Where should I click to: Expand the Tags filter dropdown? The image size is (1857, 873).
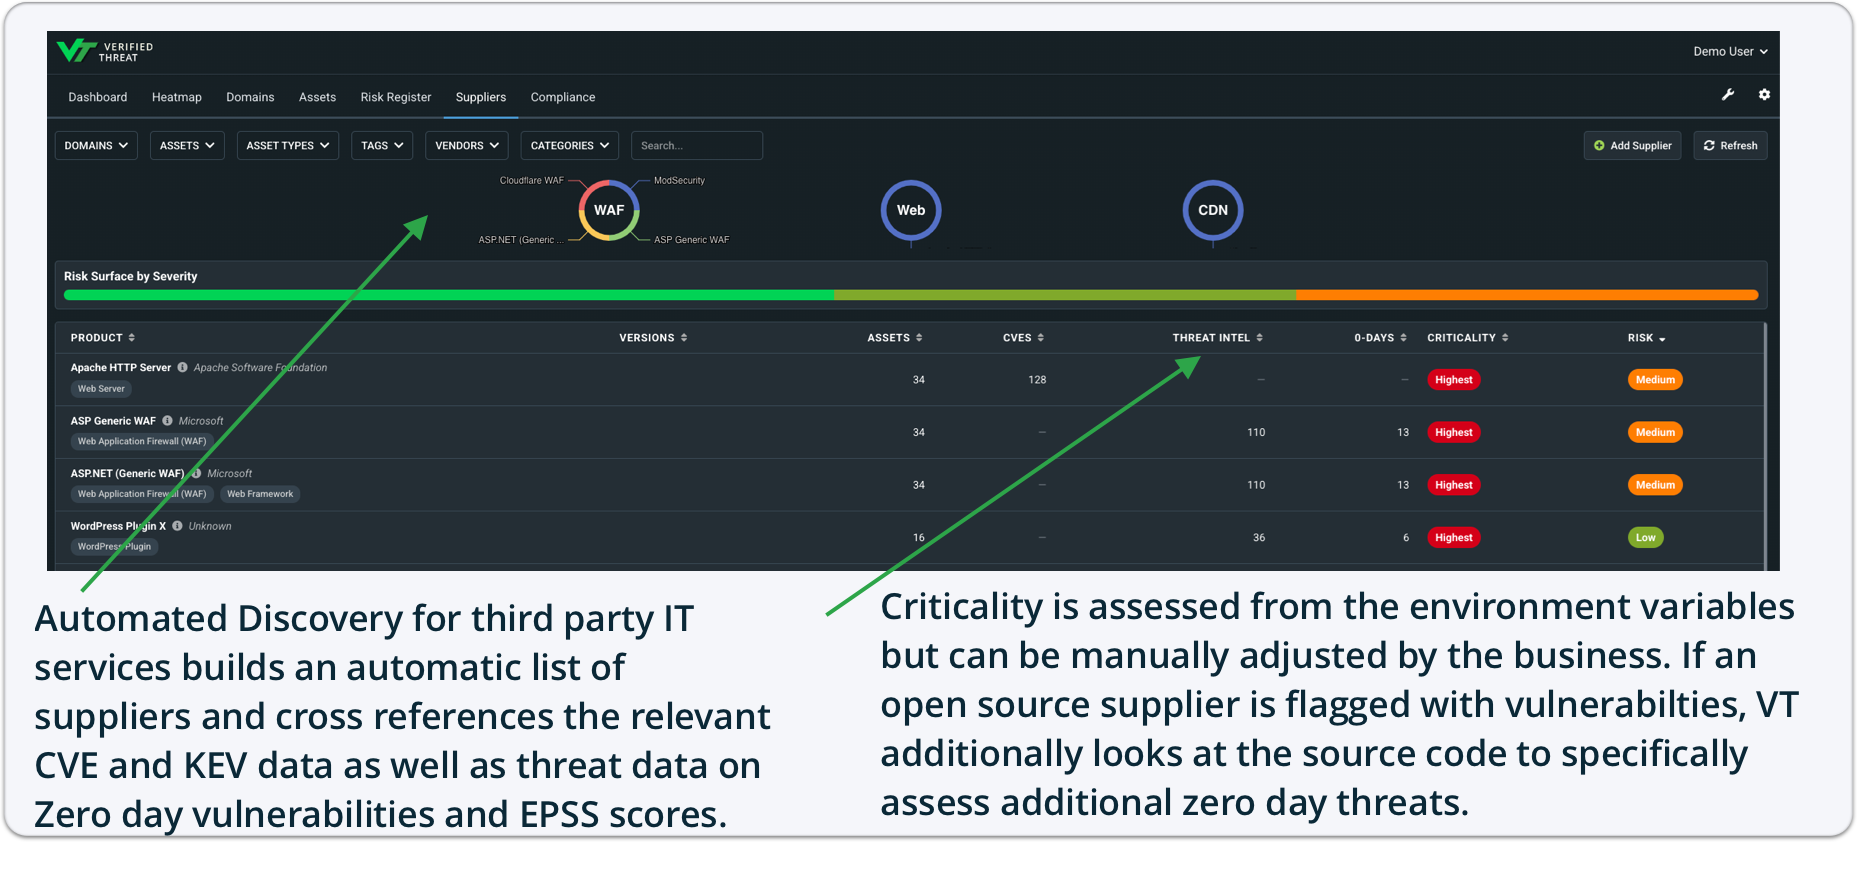click(382, 146)
